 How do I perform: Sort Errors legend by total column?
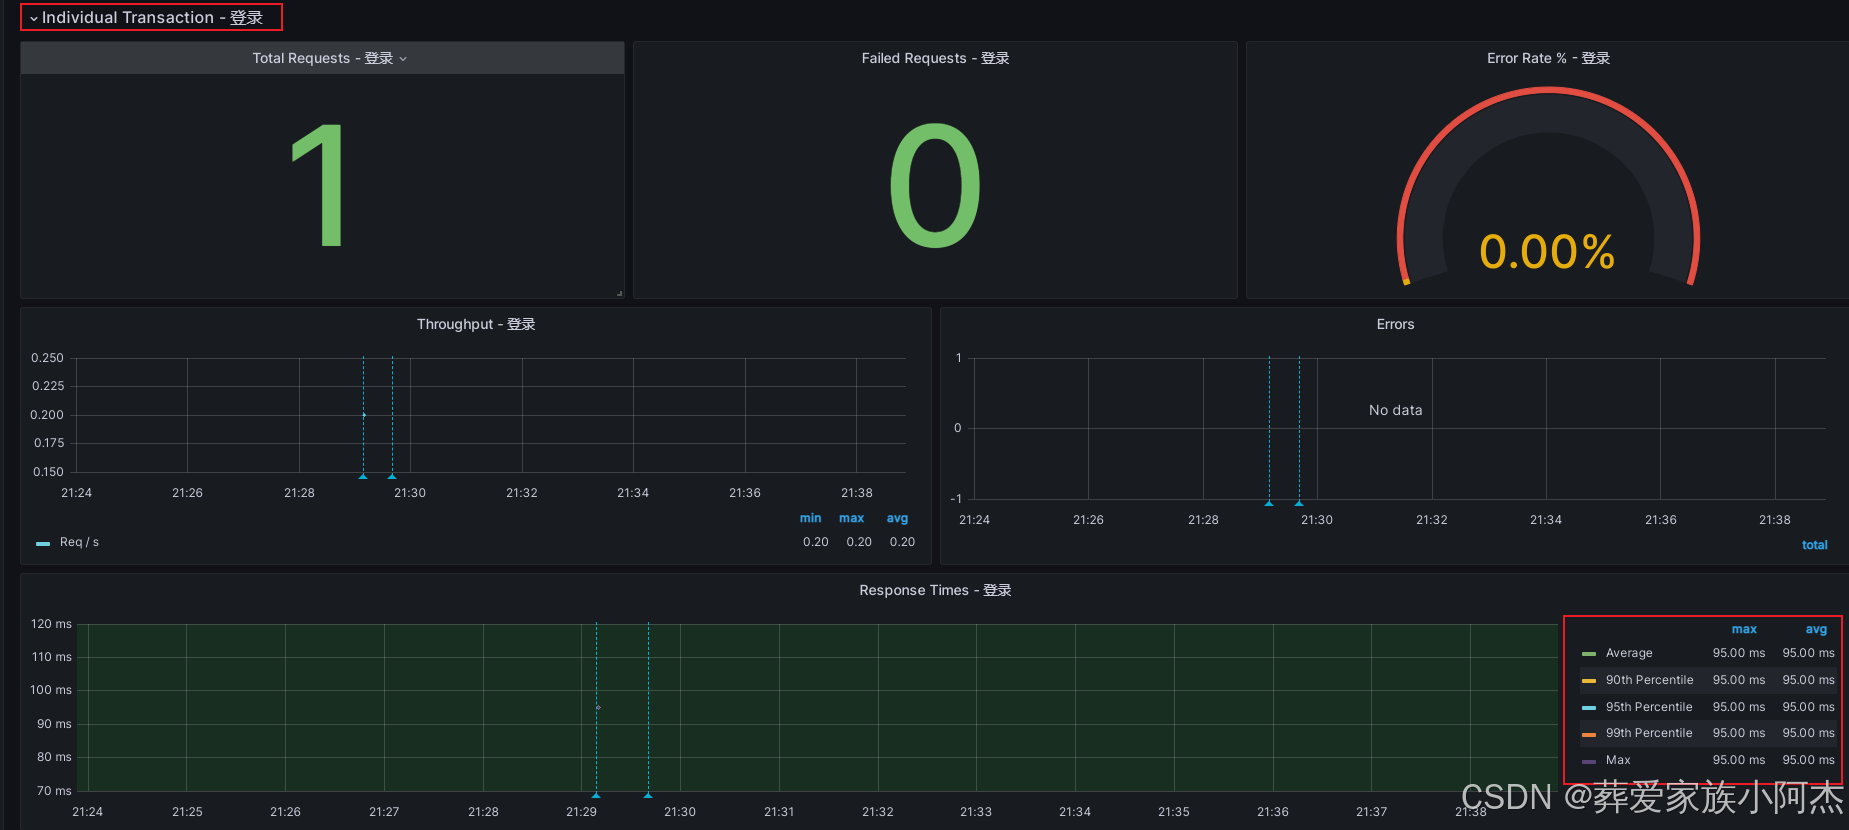[1814, 545]
